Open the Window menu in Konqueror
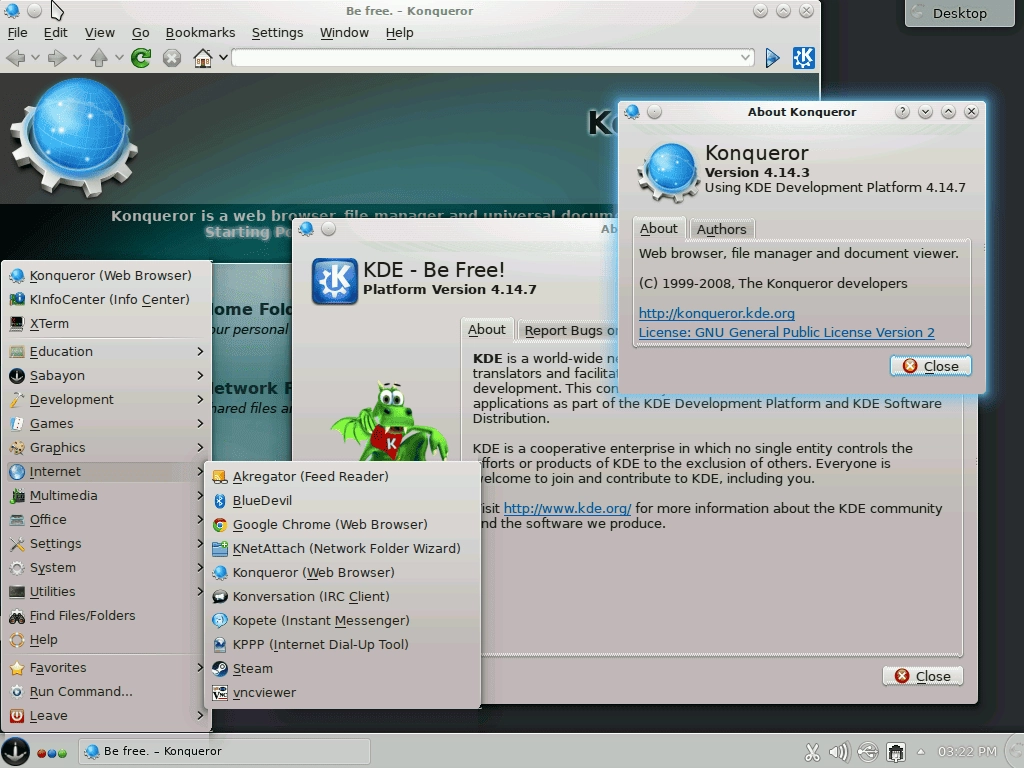The width and height of the screenshot is (1024, 768). click(344, 33)
